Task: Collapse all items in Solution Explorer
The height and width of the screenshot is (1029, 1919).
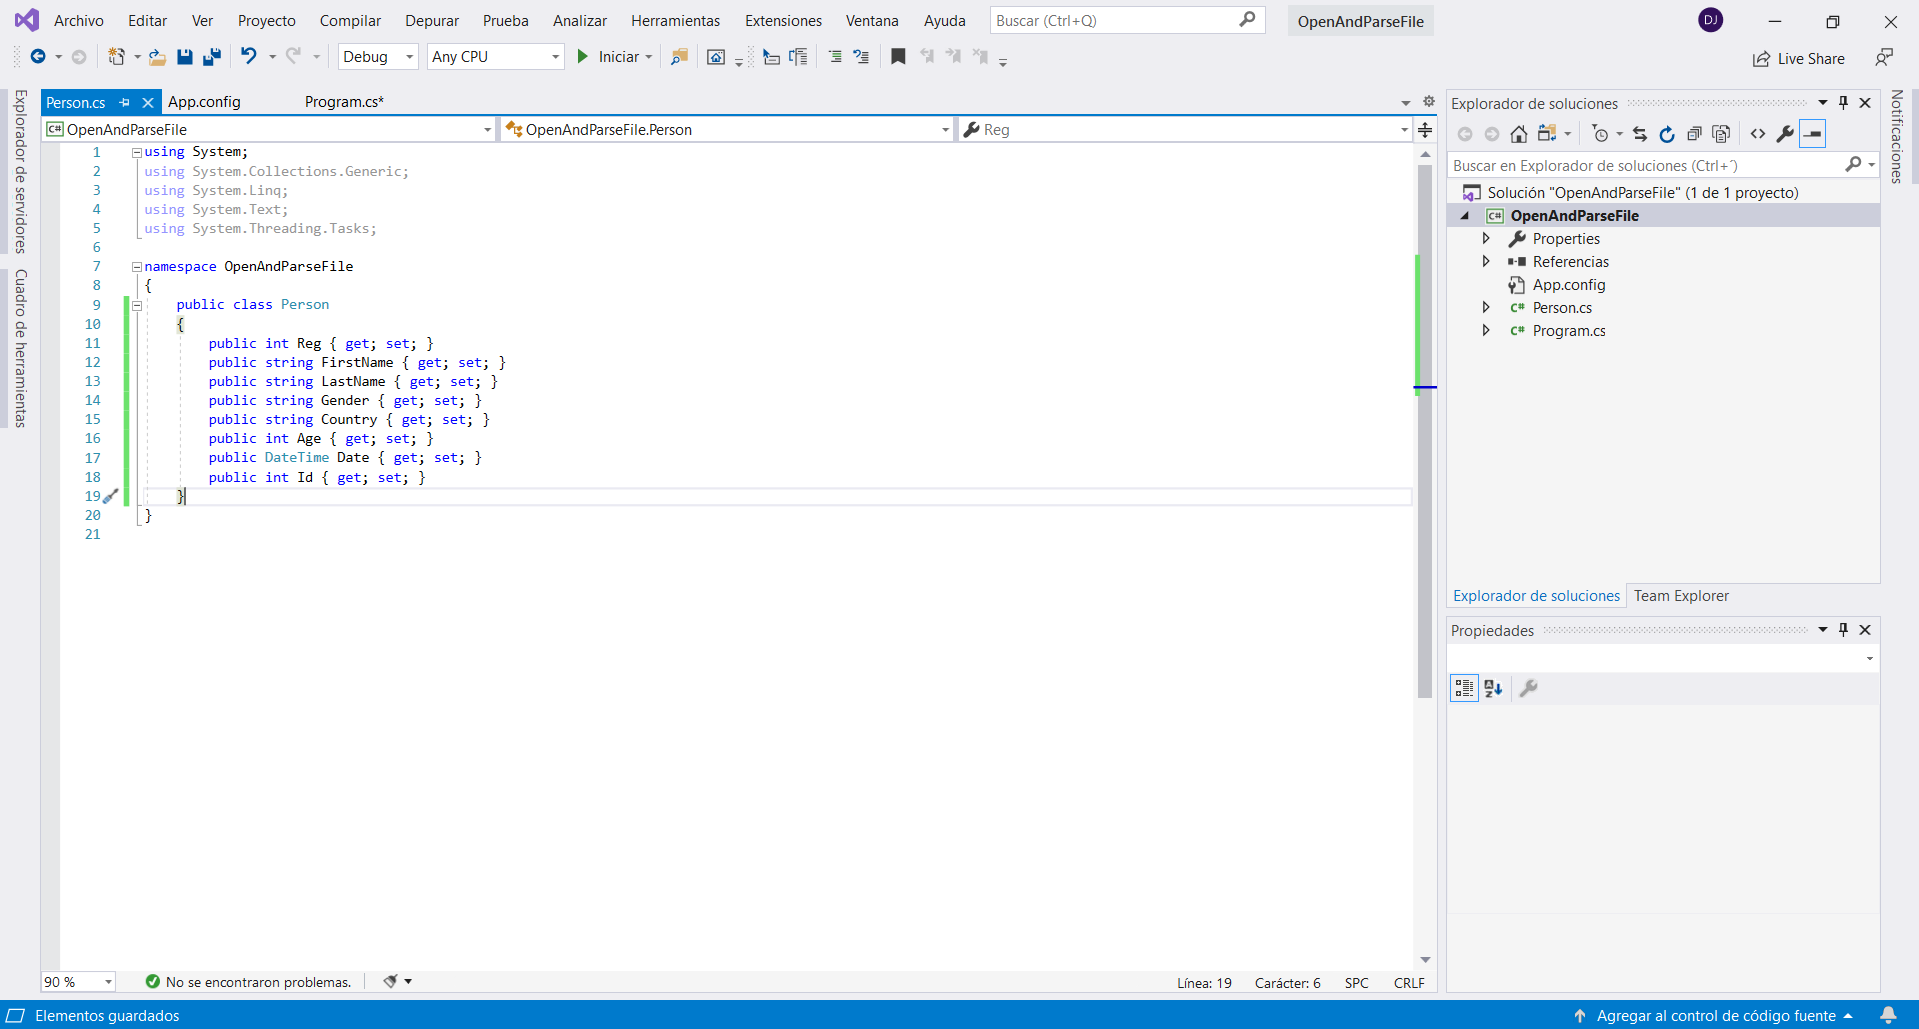Action: pos(1694,134)
